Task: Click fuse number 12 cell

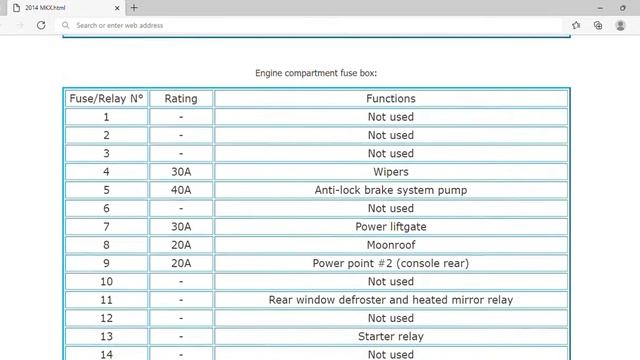Action: tap(106, 318)
